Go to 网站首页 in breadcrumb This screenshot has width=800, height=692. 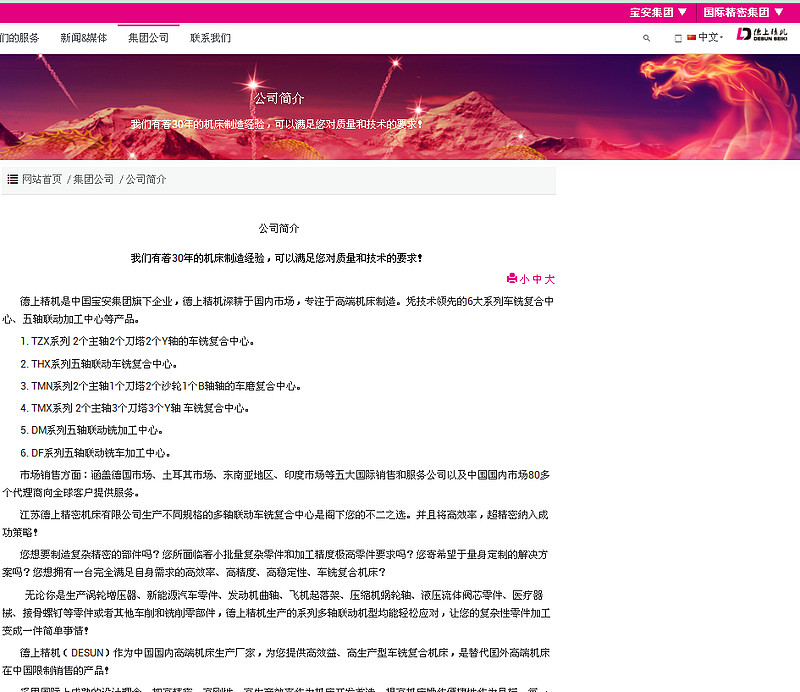pyautogui.click(x=42, y=179)
